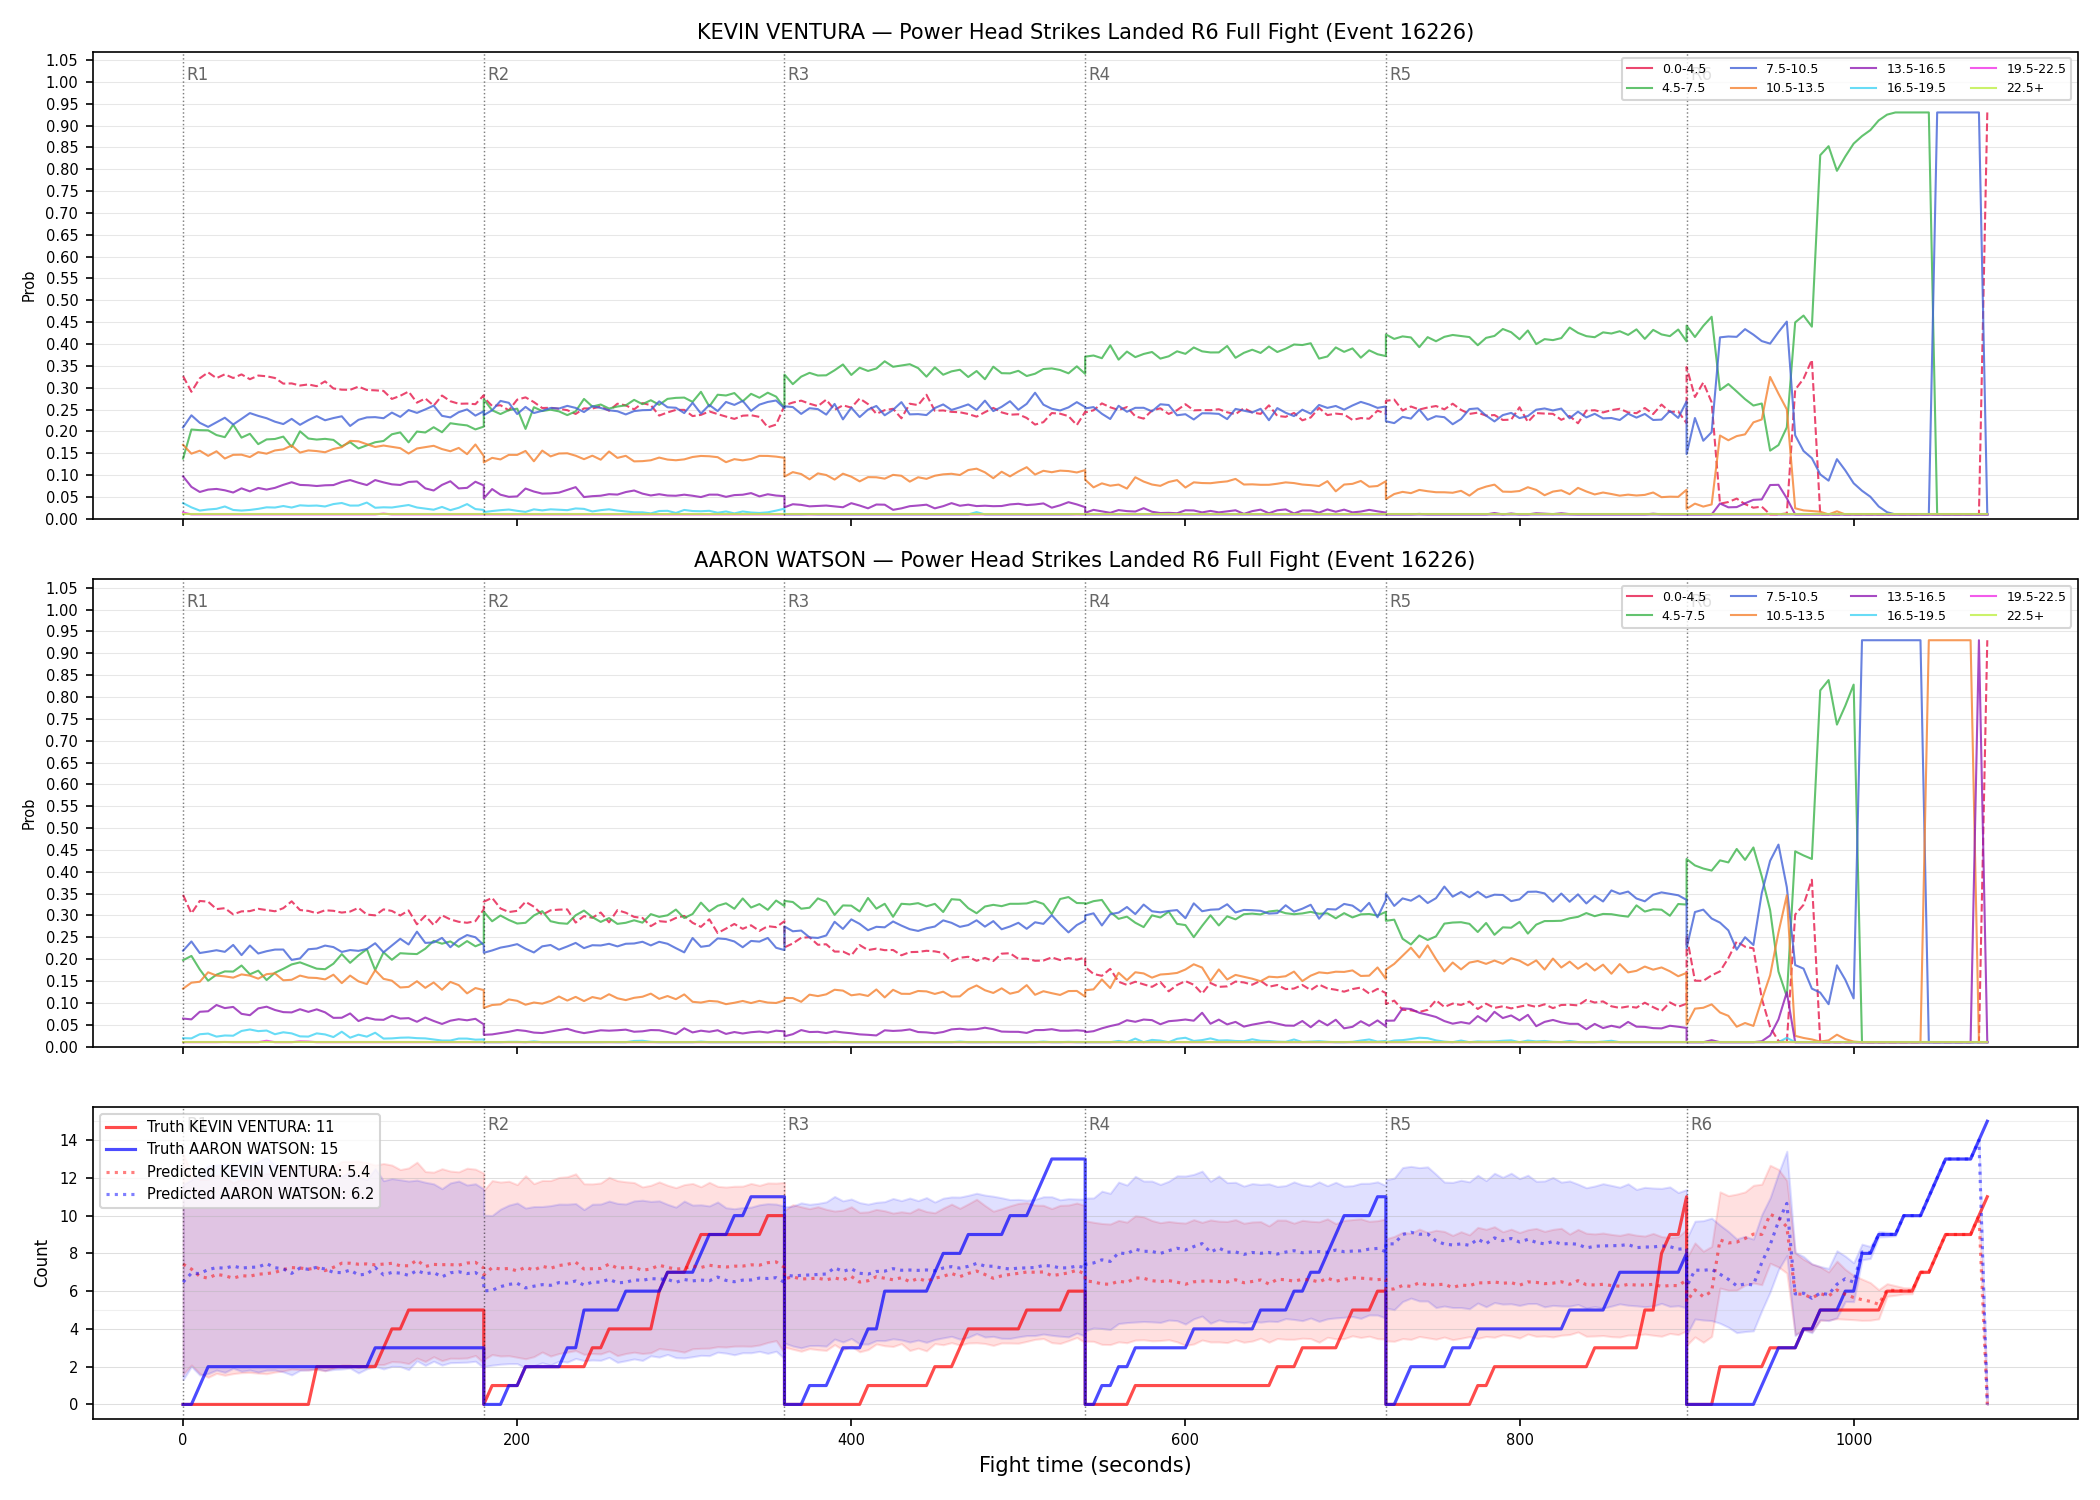Image resolution: width=2100 pixels, height=1500 pixels.
Task: Click the 'Predicted AARON WATSON: 6.2' legend entry
Action: [x=240, y=1194]
